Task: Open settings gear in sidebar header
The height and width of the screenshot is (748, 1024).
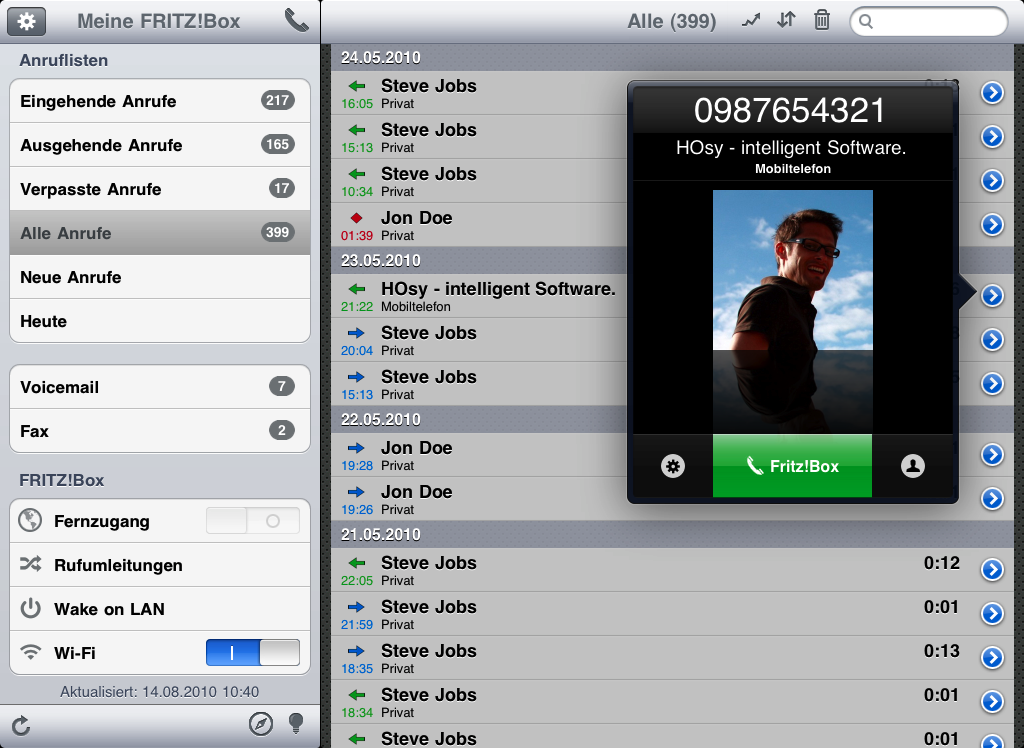Action: click(28, 20)
